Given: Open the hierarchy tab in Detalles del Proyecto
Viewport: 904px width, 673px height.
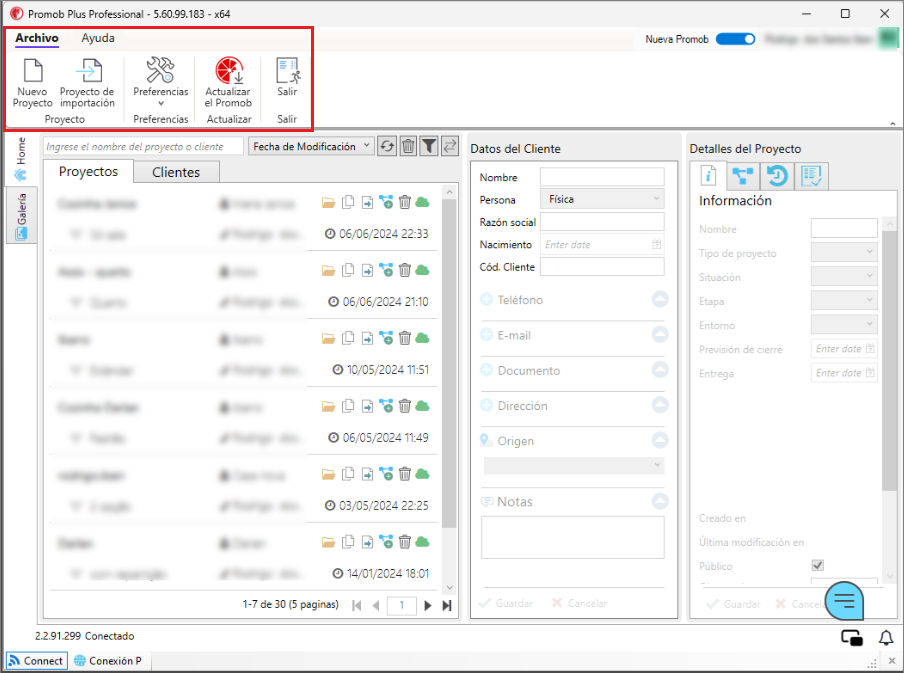Looking at the screenshot, I should 743,176.
